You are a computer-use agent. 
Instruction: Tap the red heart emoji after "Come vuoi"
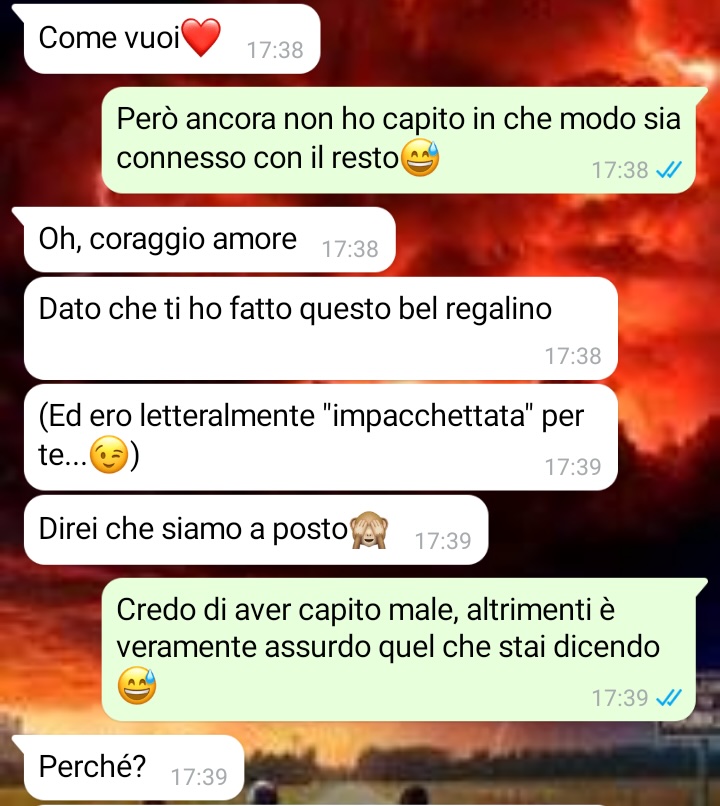201,37
